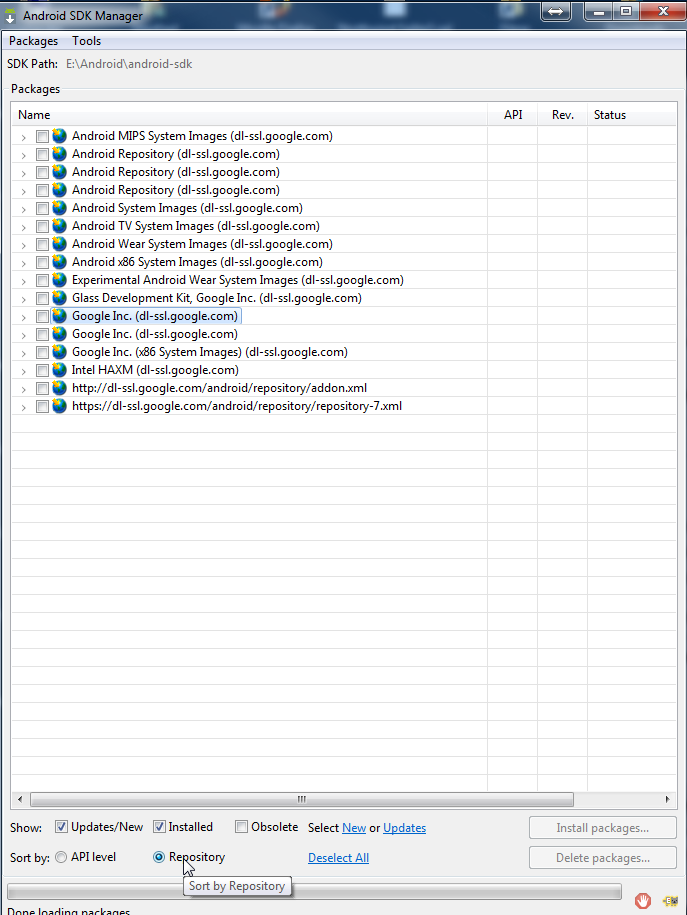Click the globe icon for Glass Development Kit
Image resolution: width=687 pixels, height=915 pixels.
(x=60, y=298)
